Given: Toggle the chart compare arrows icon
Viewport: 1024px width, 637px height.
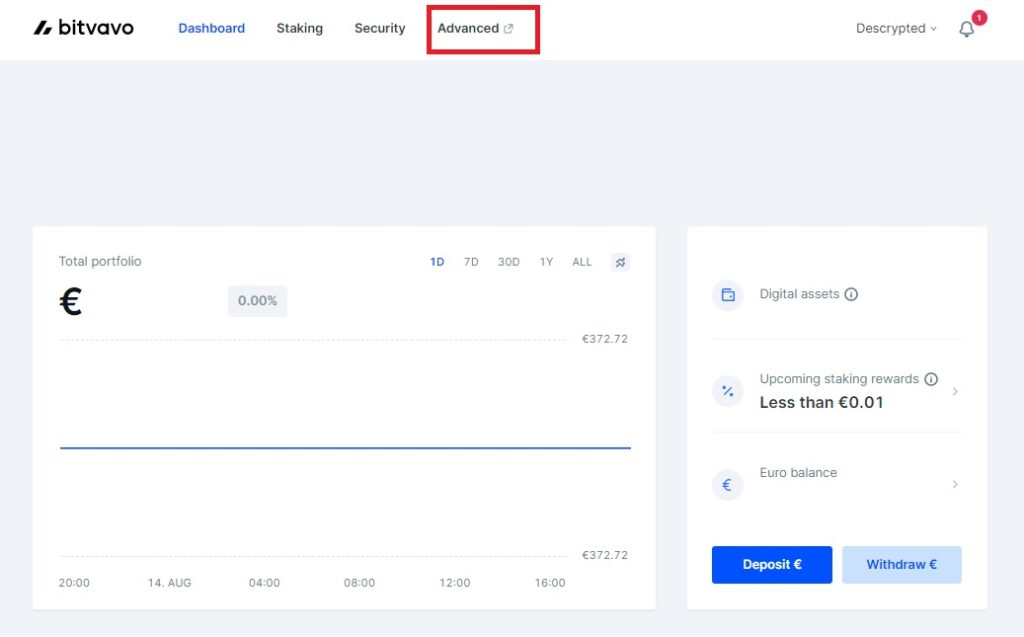Looking at the screenshot, I should click(620, 262).
